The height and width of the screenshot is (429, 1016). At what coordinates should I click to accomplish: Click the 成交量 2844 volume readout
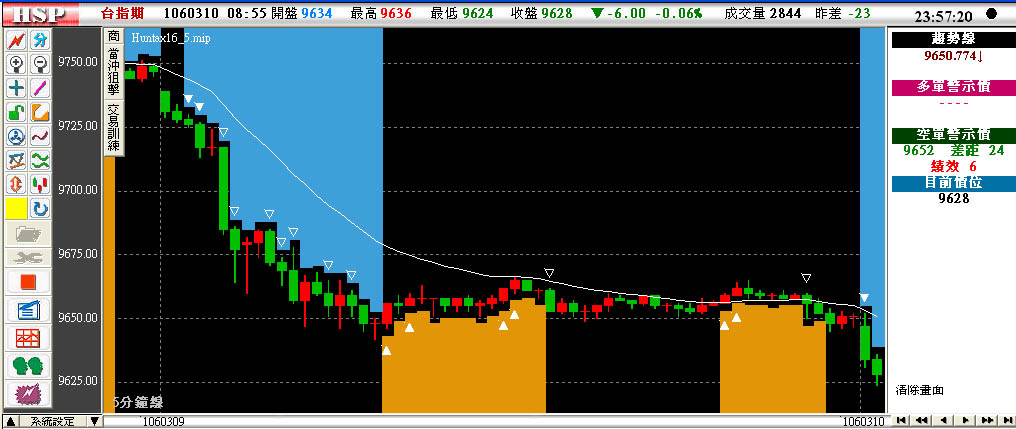tap(763, 13)
